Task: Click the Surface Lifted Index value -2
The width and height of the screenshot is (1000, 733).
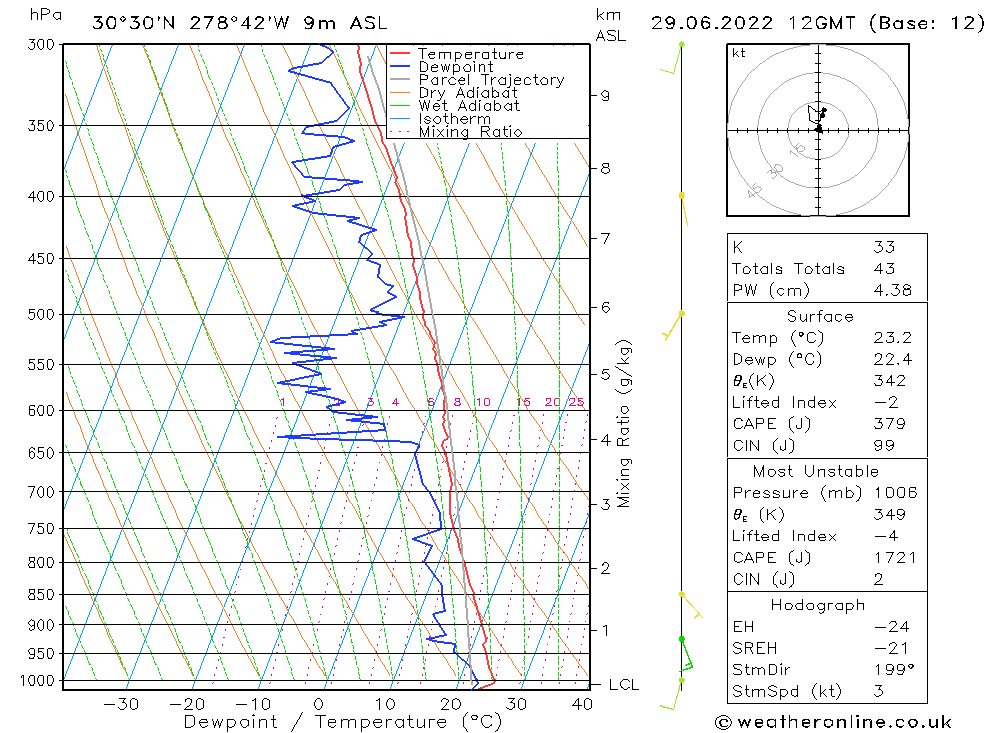Action: pos(886,403)
